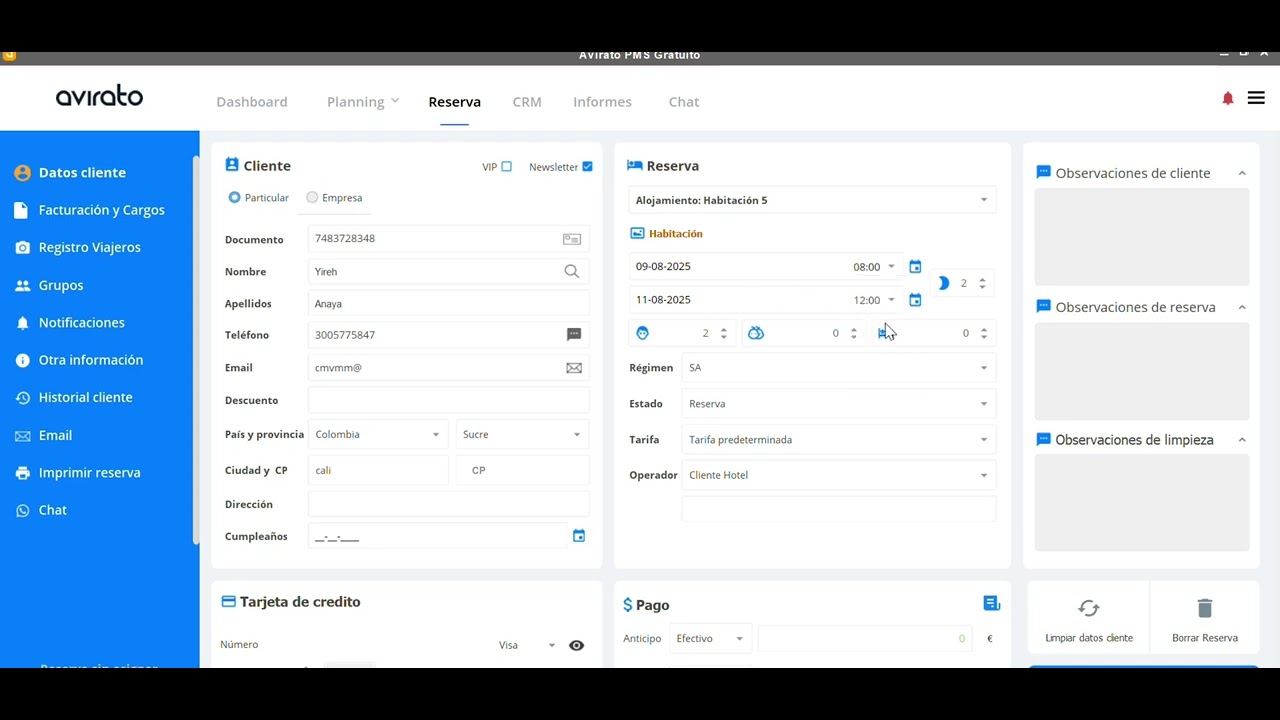Select the Empresa radio button
Screen dimensions: 1280x720
pyautogui.click(x=312, y=197)
